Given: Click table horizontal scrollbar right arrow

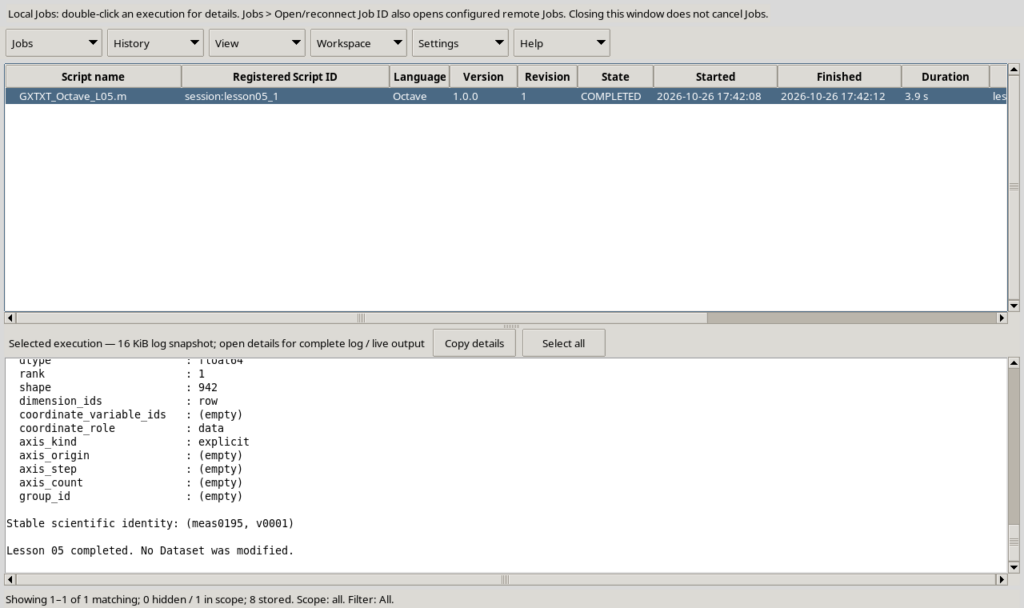Looking at the screenshot, I should [x=1002, y=318].
